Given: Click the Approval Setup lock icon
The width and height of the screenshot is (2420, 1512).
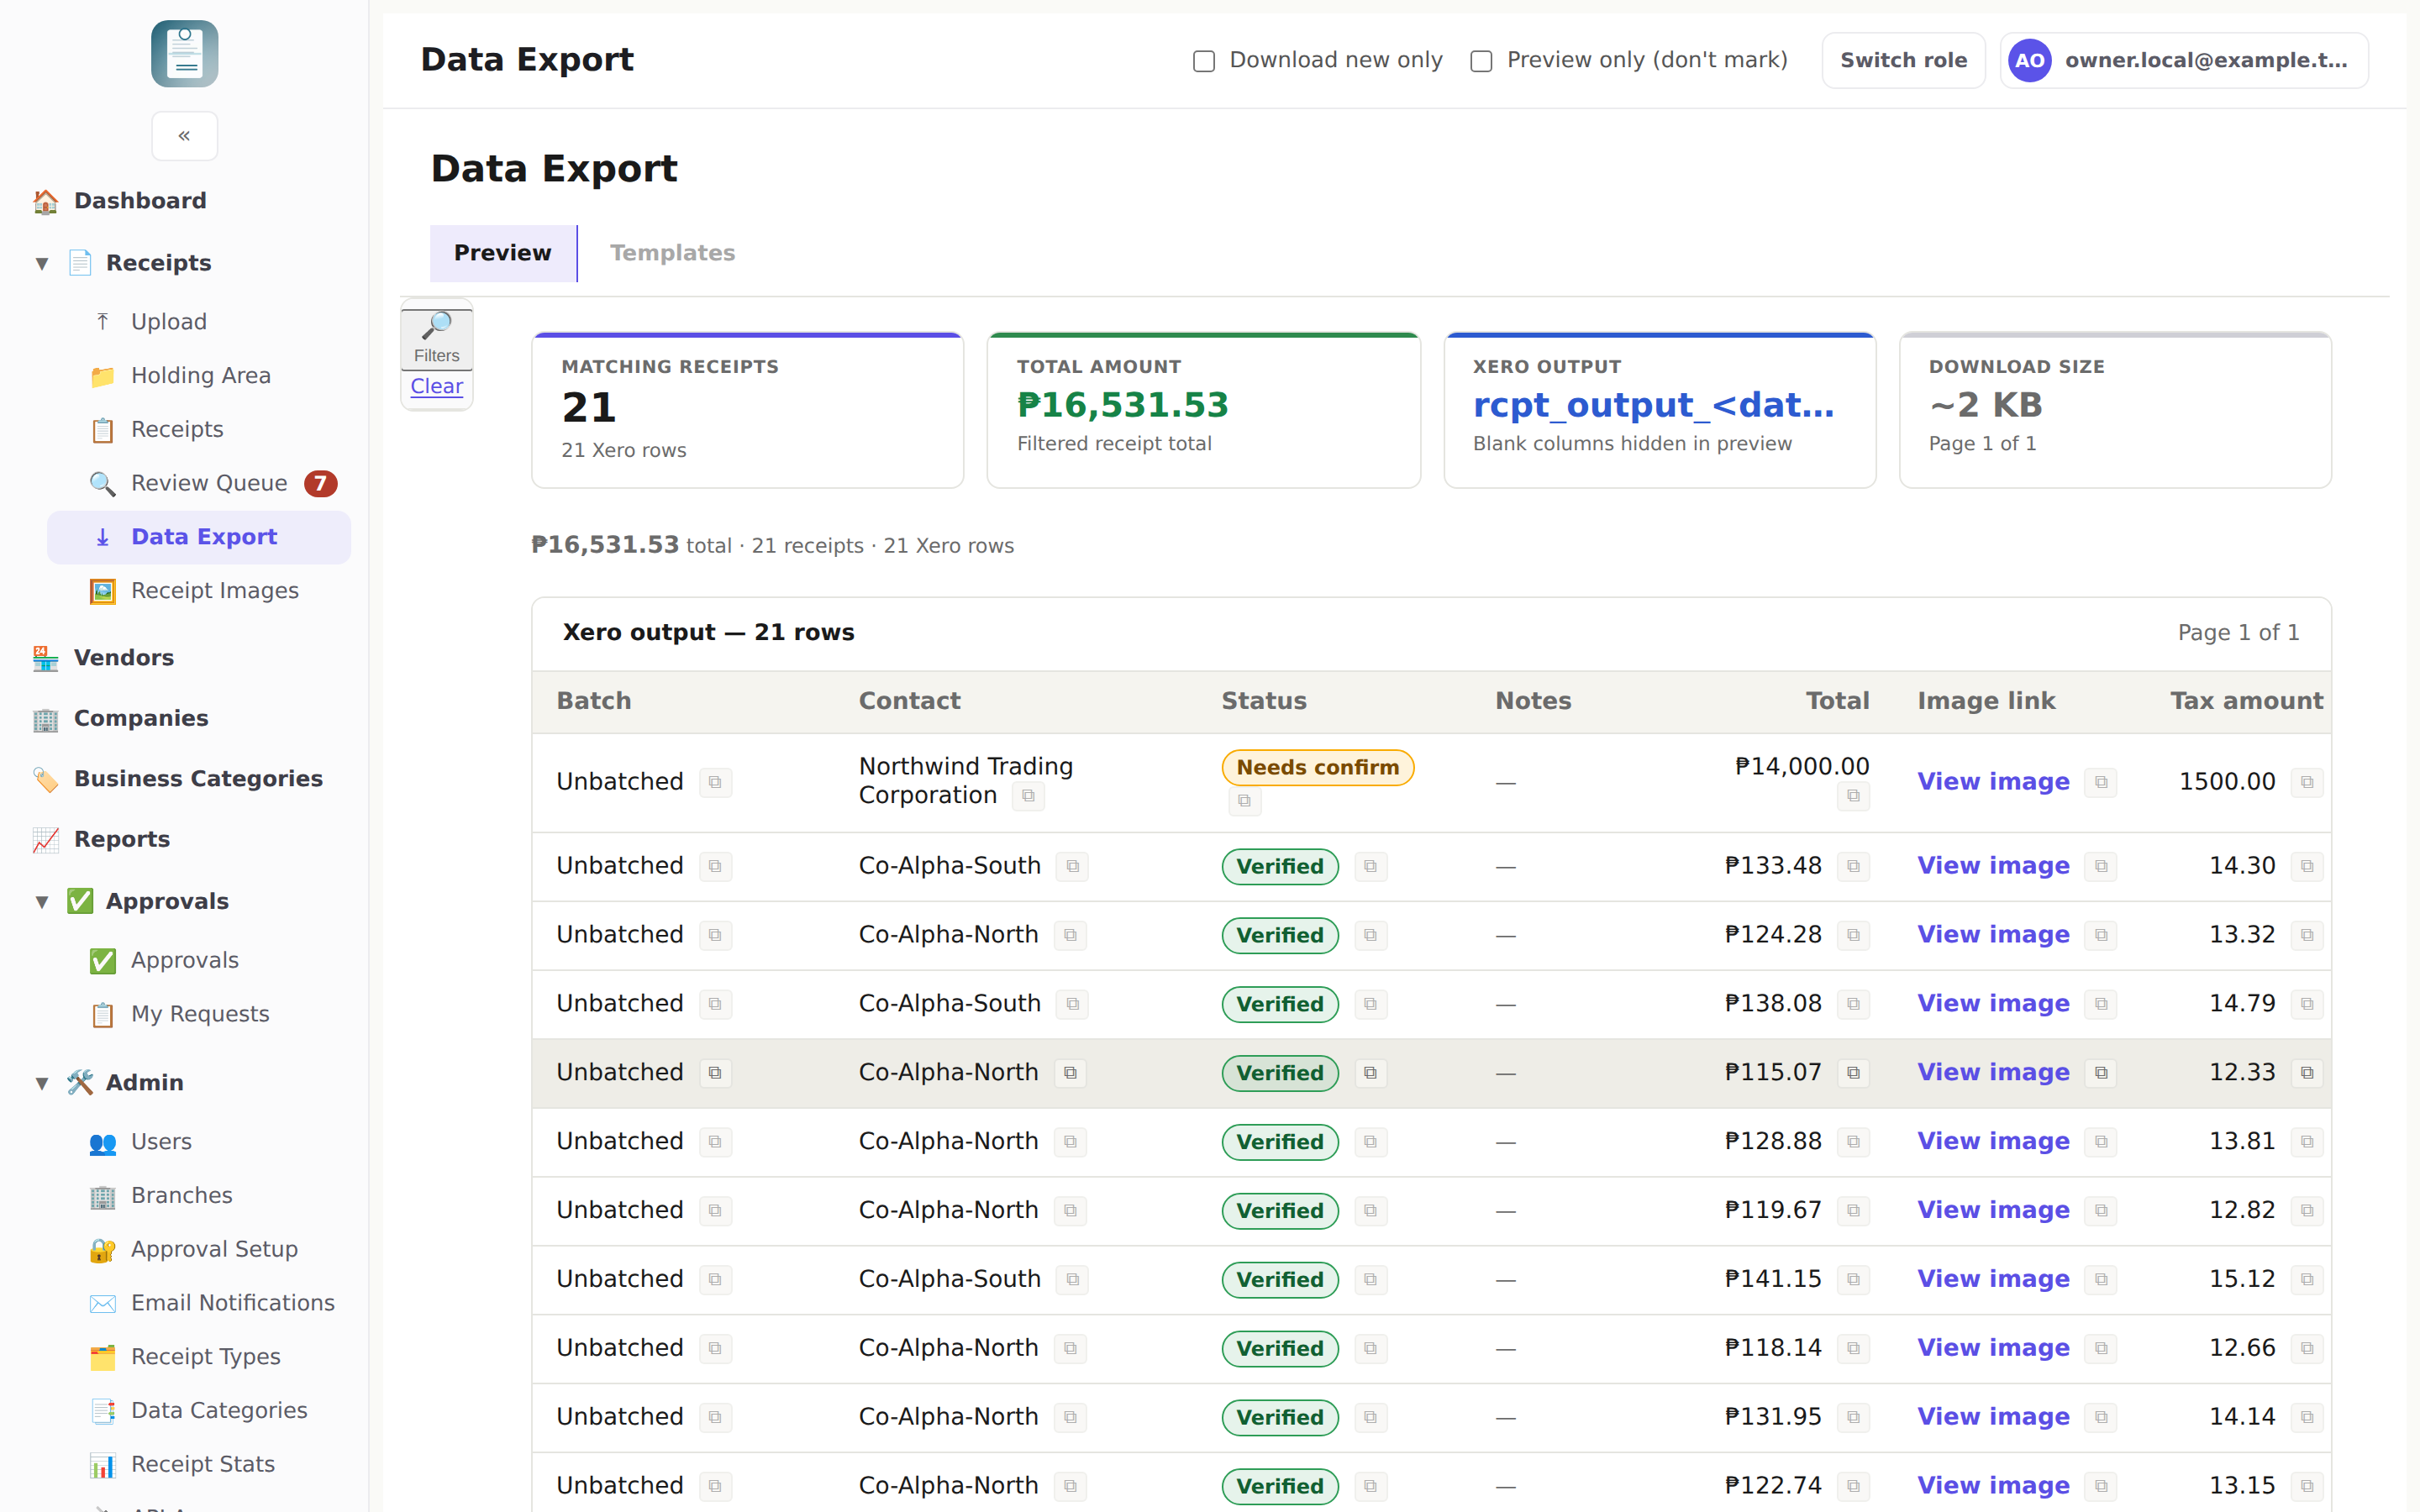Looking at the screenshot, I should 102,1250.
